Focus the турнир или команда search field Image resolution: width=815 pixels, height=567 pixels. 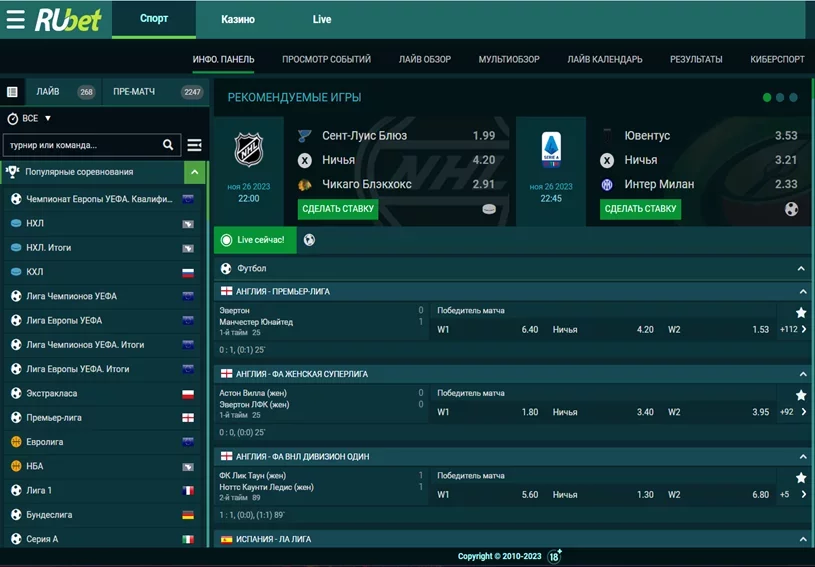pos(92,145)
